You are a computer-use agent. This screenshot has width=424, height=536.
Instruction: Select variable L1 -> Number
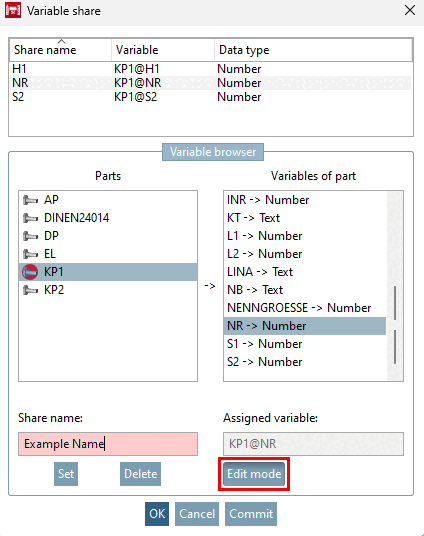305,236
